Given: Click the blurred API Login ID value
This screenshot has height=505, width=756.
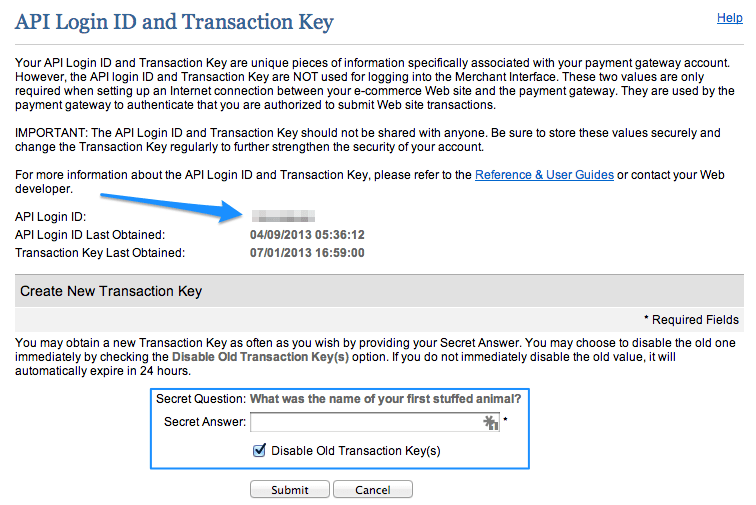Looking at the screenshot, I should click(284, 216).
